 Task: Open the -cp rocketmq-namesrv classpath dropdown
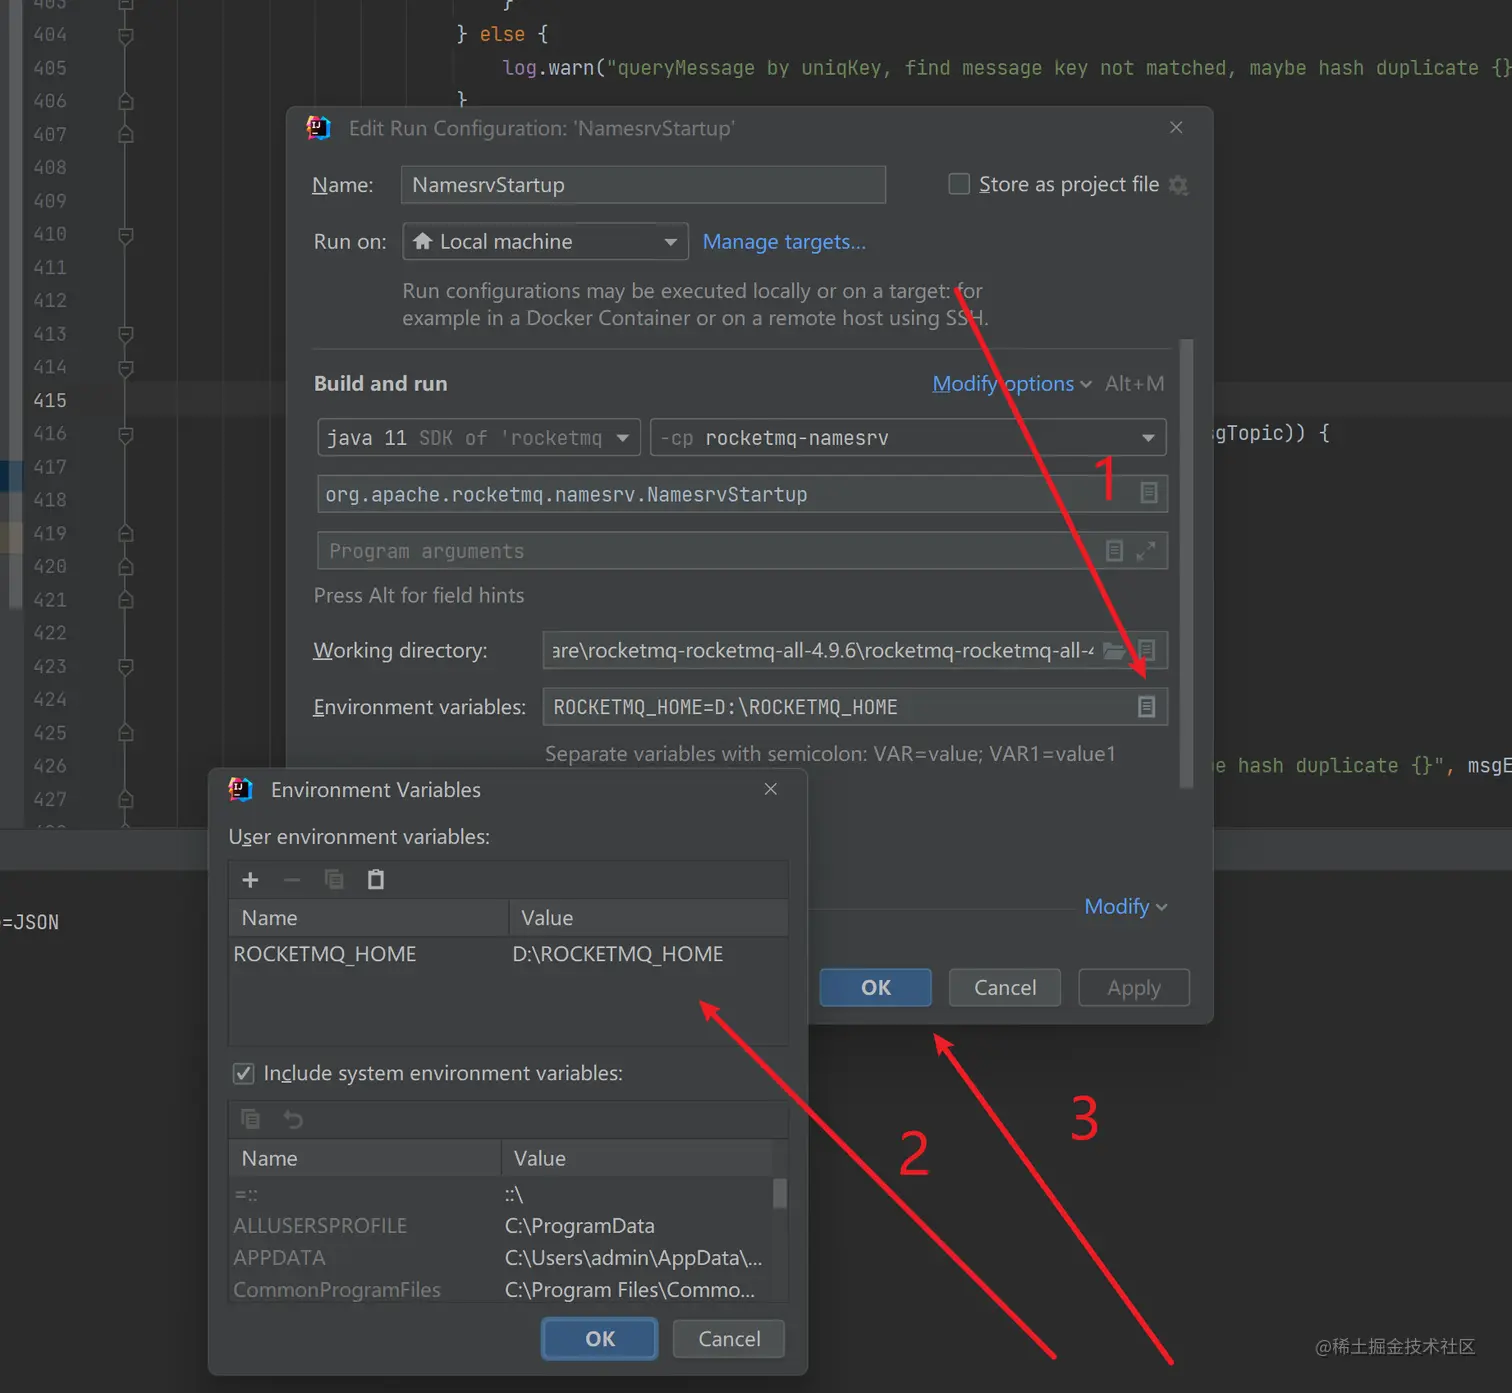pos(908,438)
